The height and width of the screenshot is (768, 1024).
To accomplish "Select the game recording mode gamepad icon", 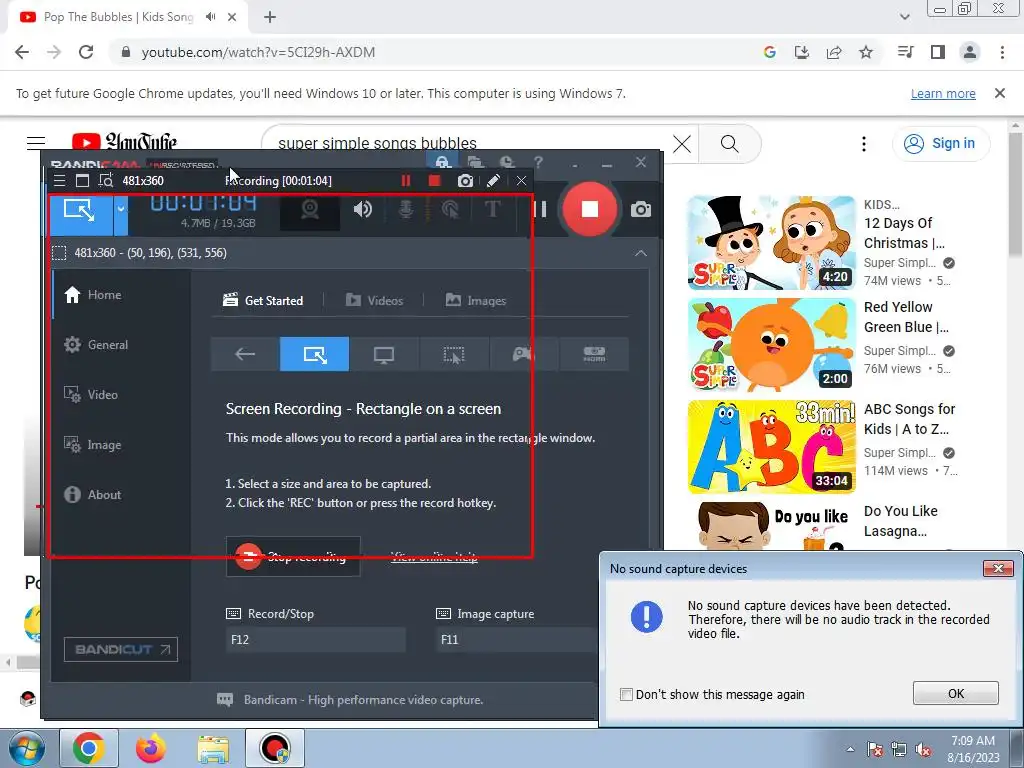I will click(x=524, y=354).
